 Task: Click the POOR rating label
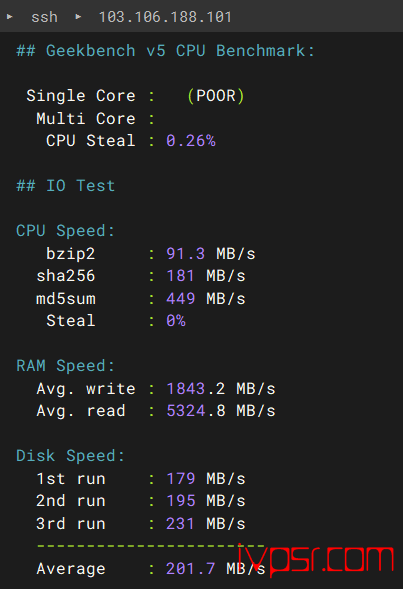coord(216,96)
